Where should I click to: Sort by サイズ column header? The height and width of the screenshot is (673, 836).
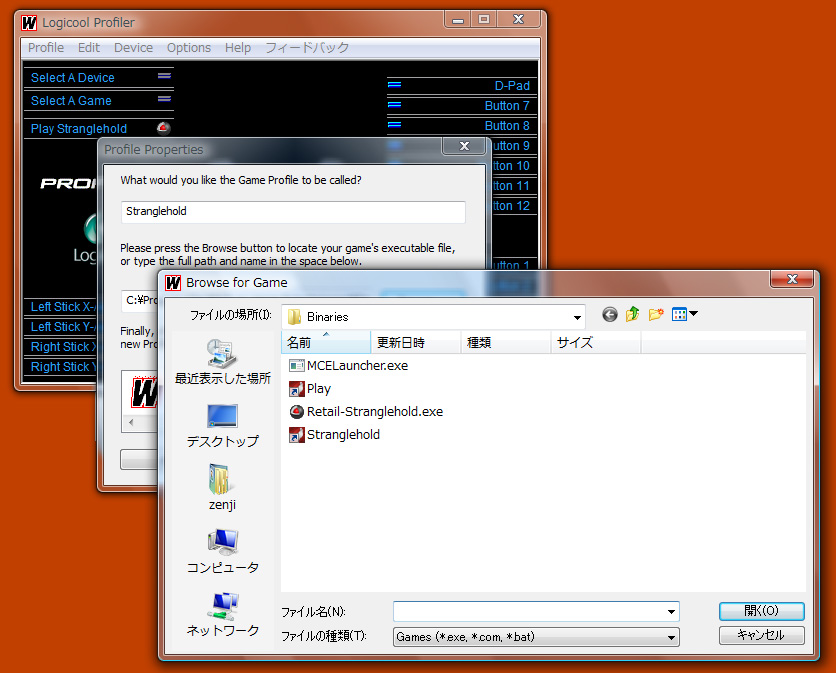point(596,342)
